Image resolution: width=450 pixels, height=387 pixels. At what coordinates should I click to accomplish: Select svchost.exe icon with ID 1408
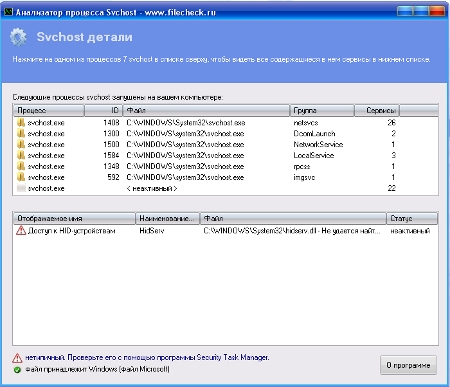[21, 123]
